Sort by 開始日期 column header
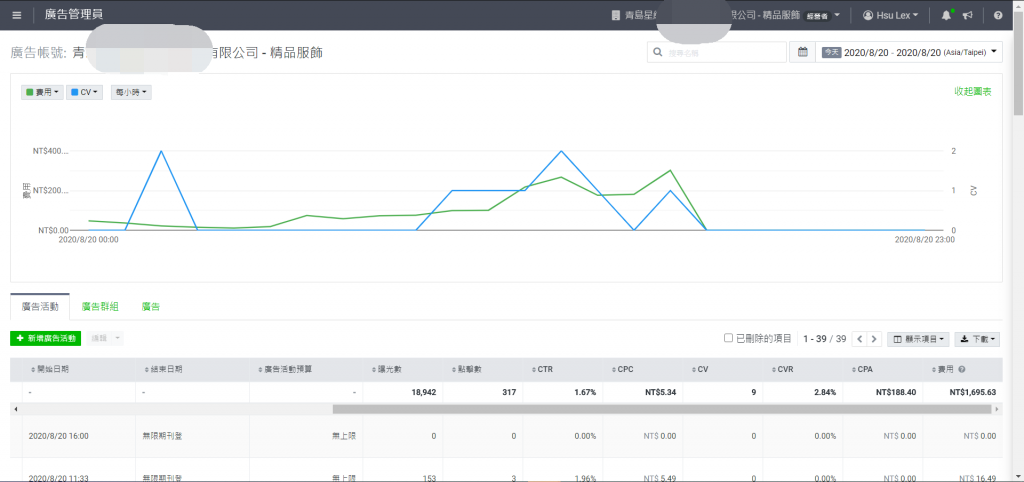The width and height of the screenshot is (1024, 482). [x=50, y=370]
